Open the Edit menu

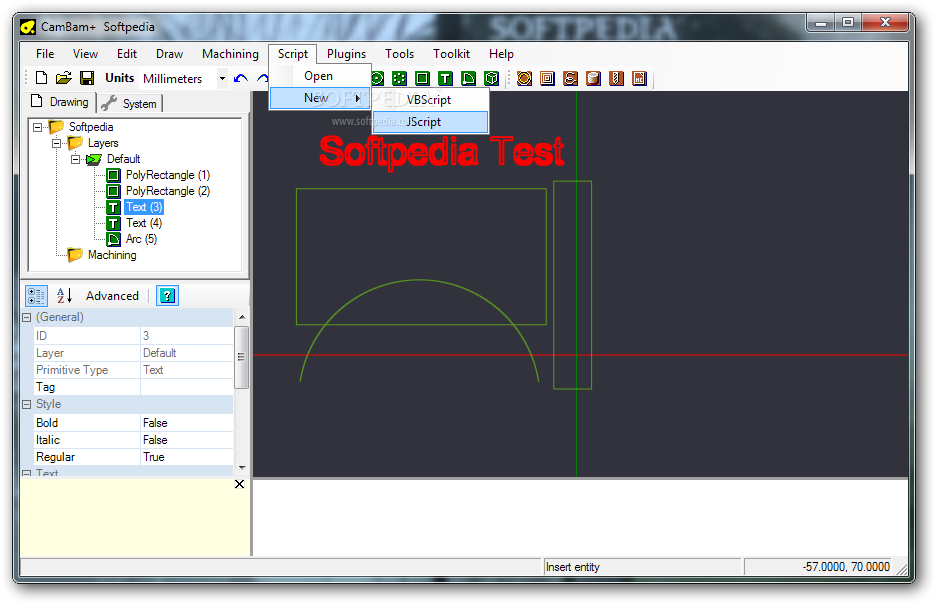click(x=127, y=54)
